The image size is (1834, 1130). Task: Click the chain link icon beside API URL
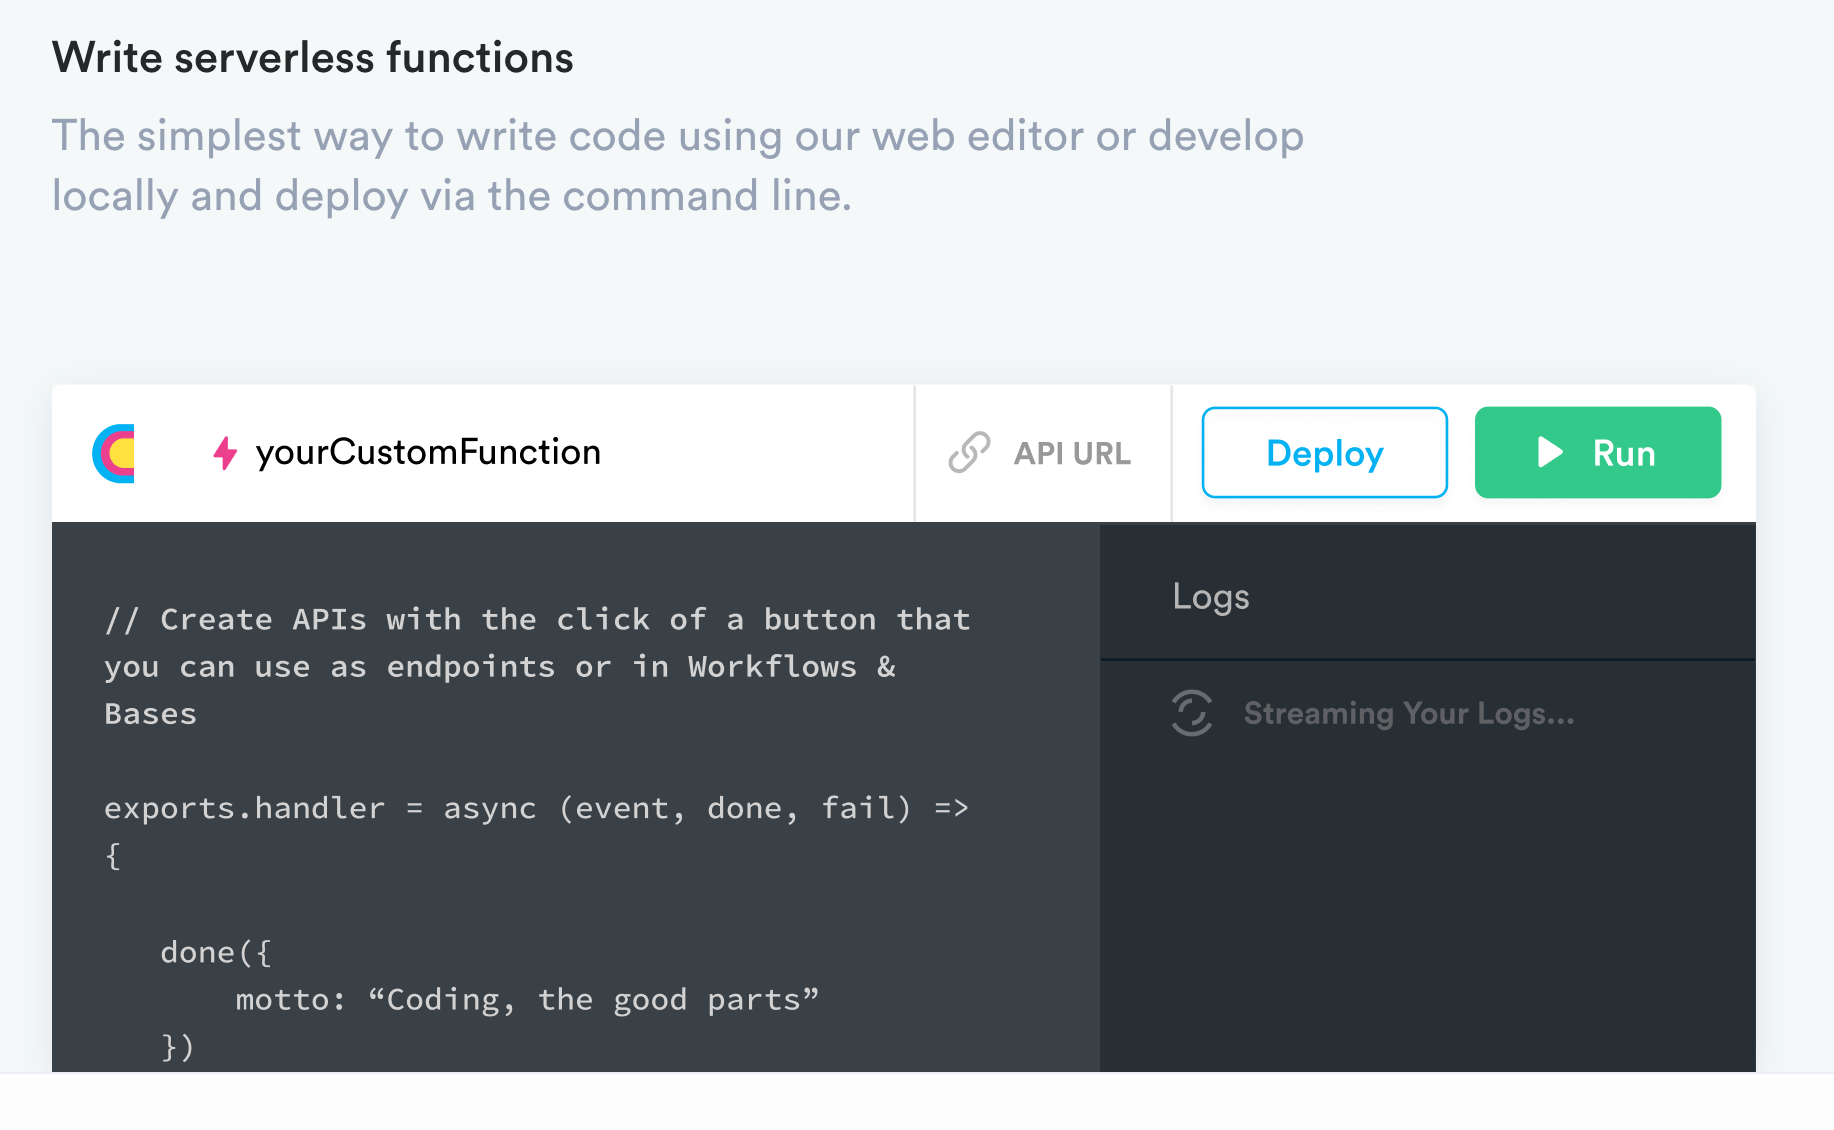click(968, 452)
